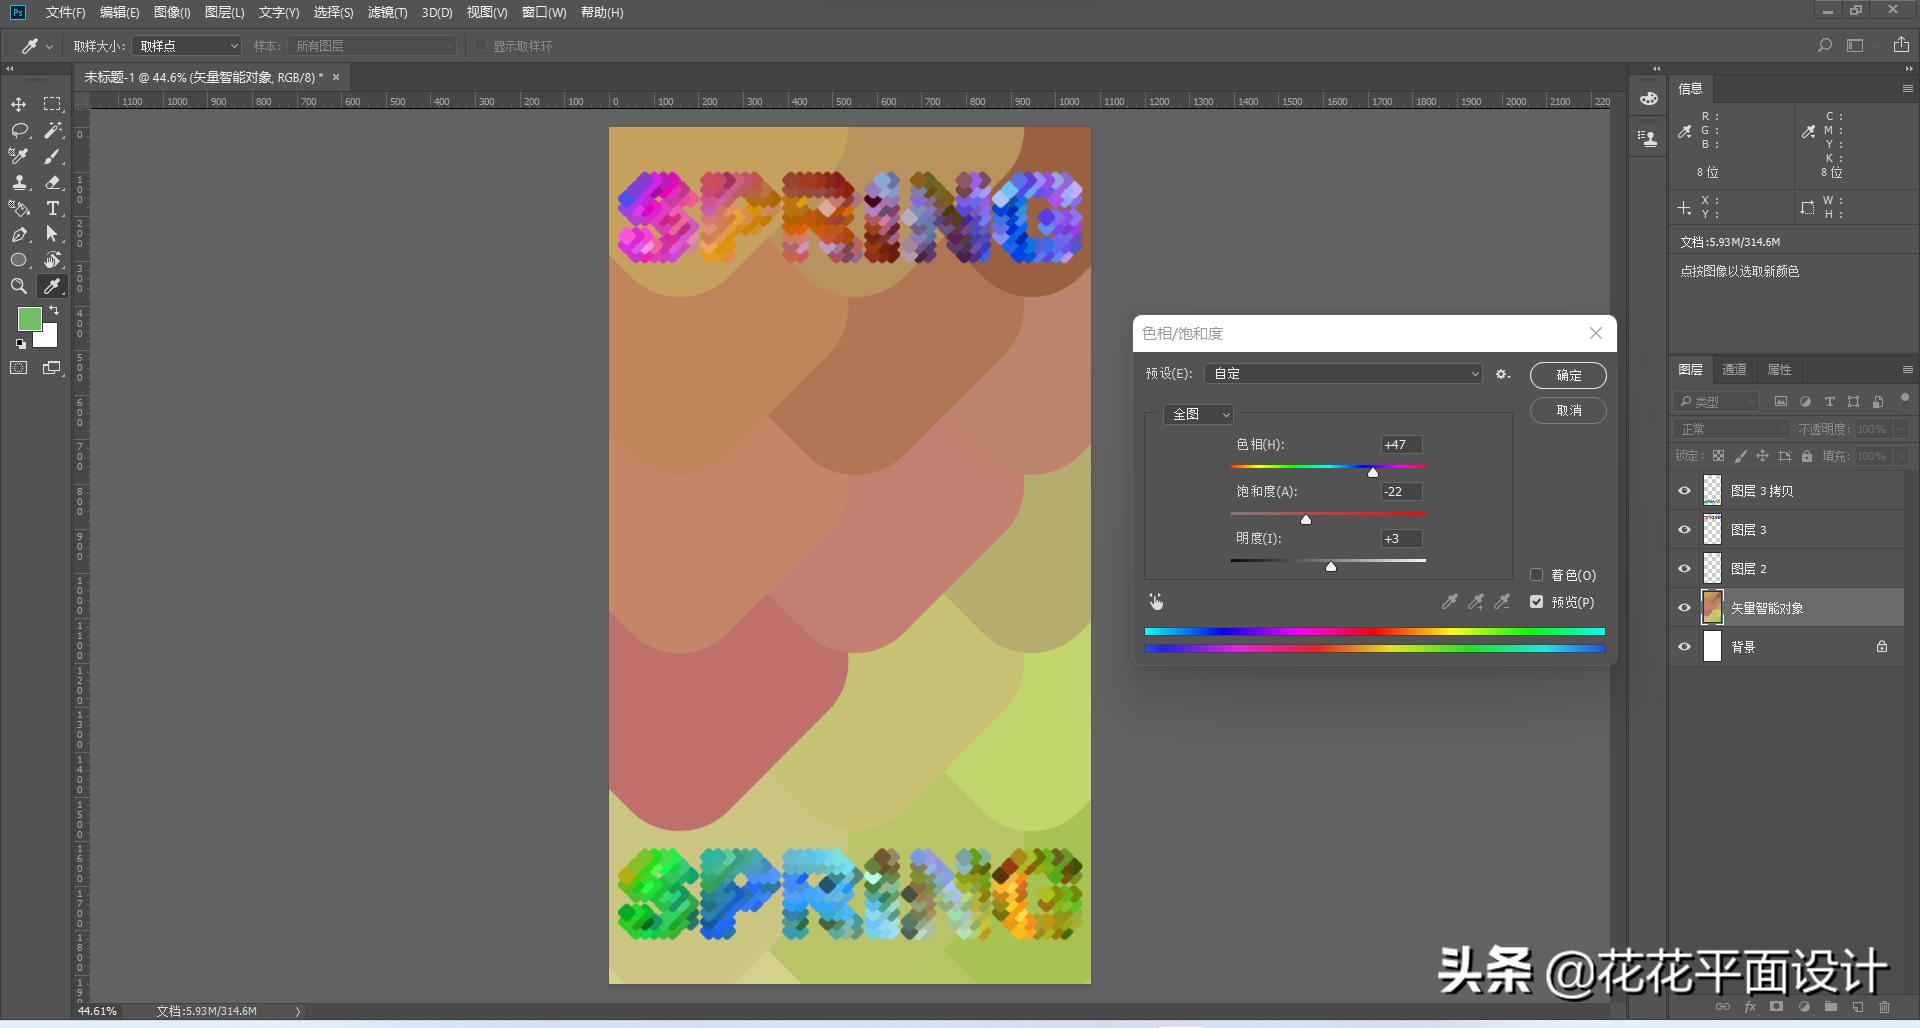This screenshot has height=1028, width=1920.
Task: Switch to the 通道 tab
Action: 1734,370
